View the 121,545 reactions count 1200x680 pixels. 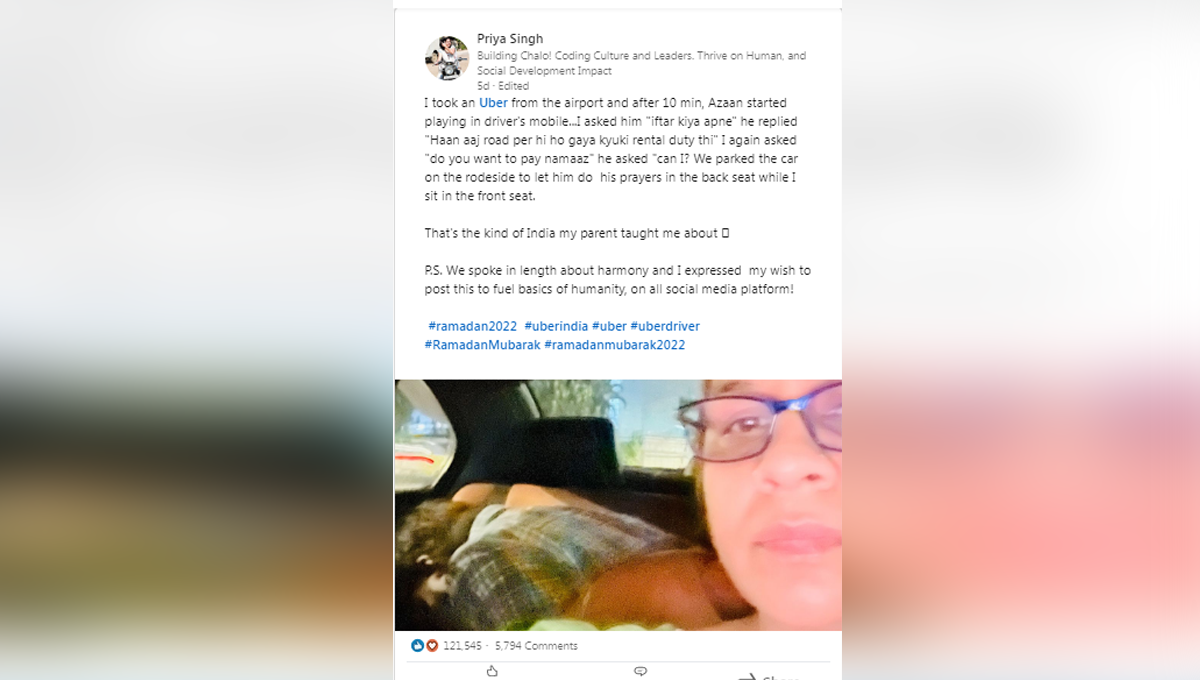click(x=463, y=646)
